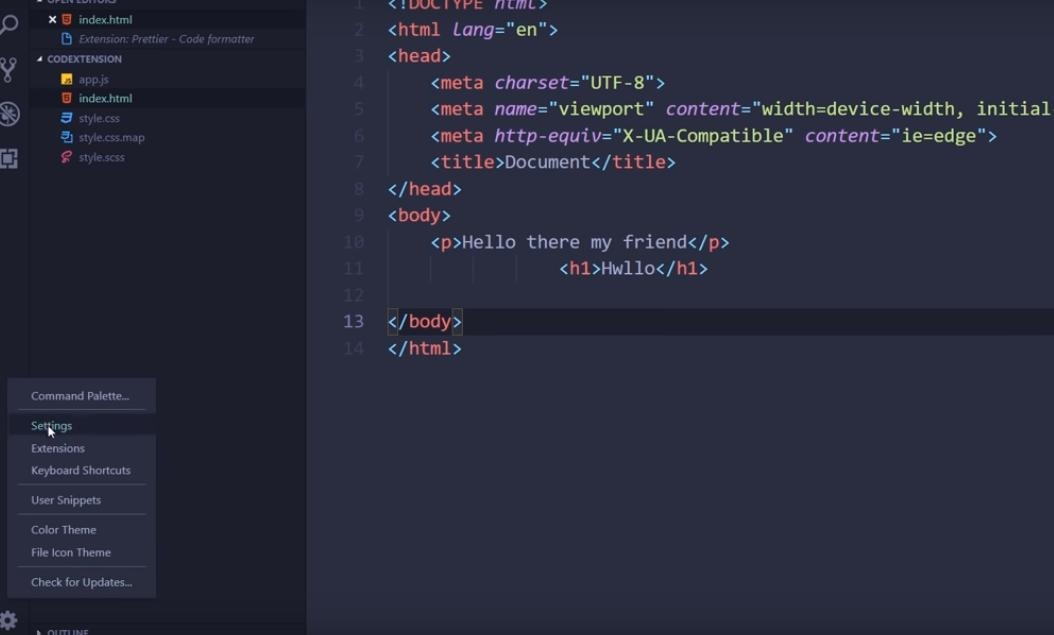Screen dimensions: 1054x635
Task: Click the JS icon beside app.js
Action: click(67, 79)
